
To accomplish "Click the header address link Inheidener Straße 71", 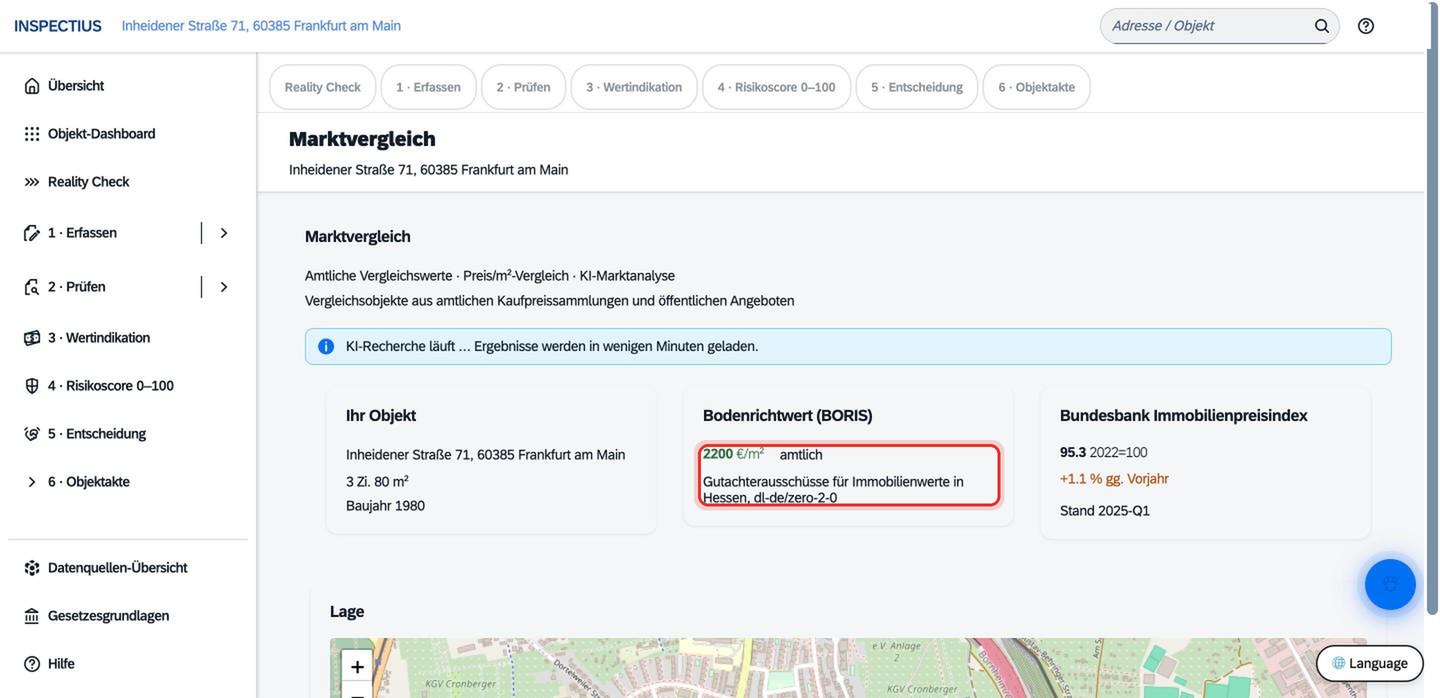I will click(261, 26).
